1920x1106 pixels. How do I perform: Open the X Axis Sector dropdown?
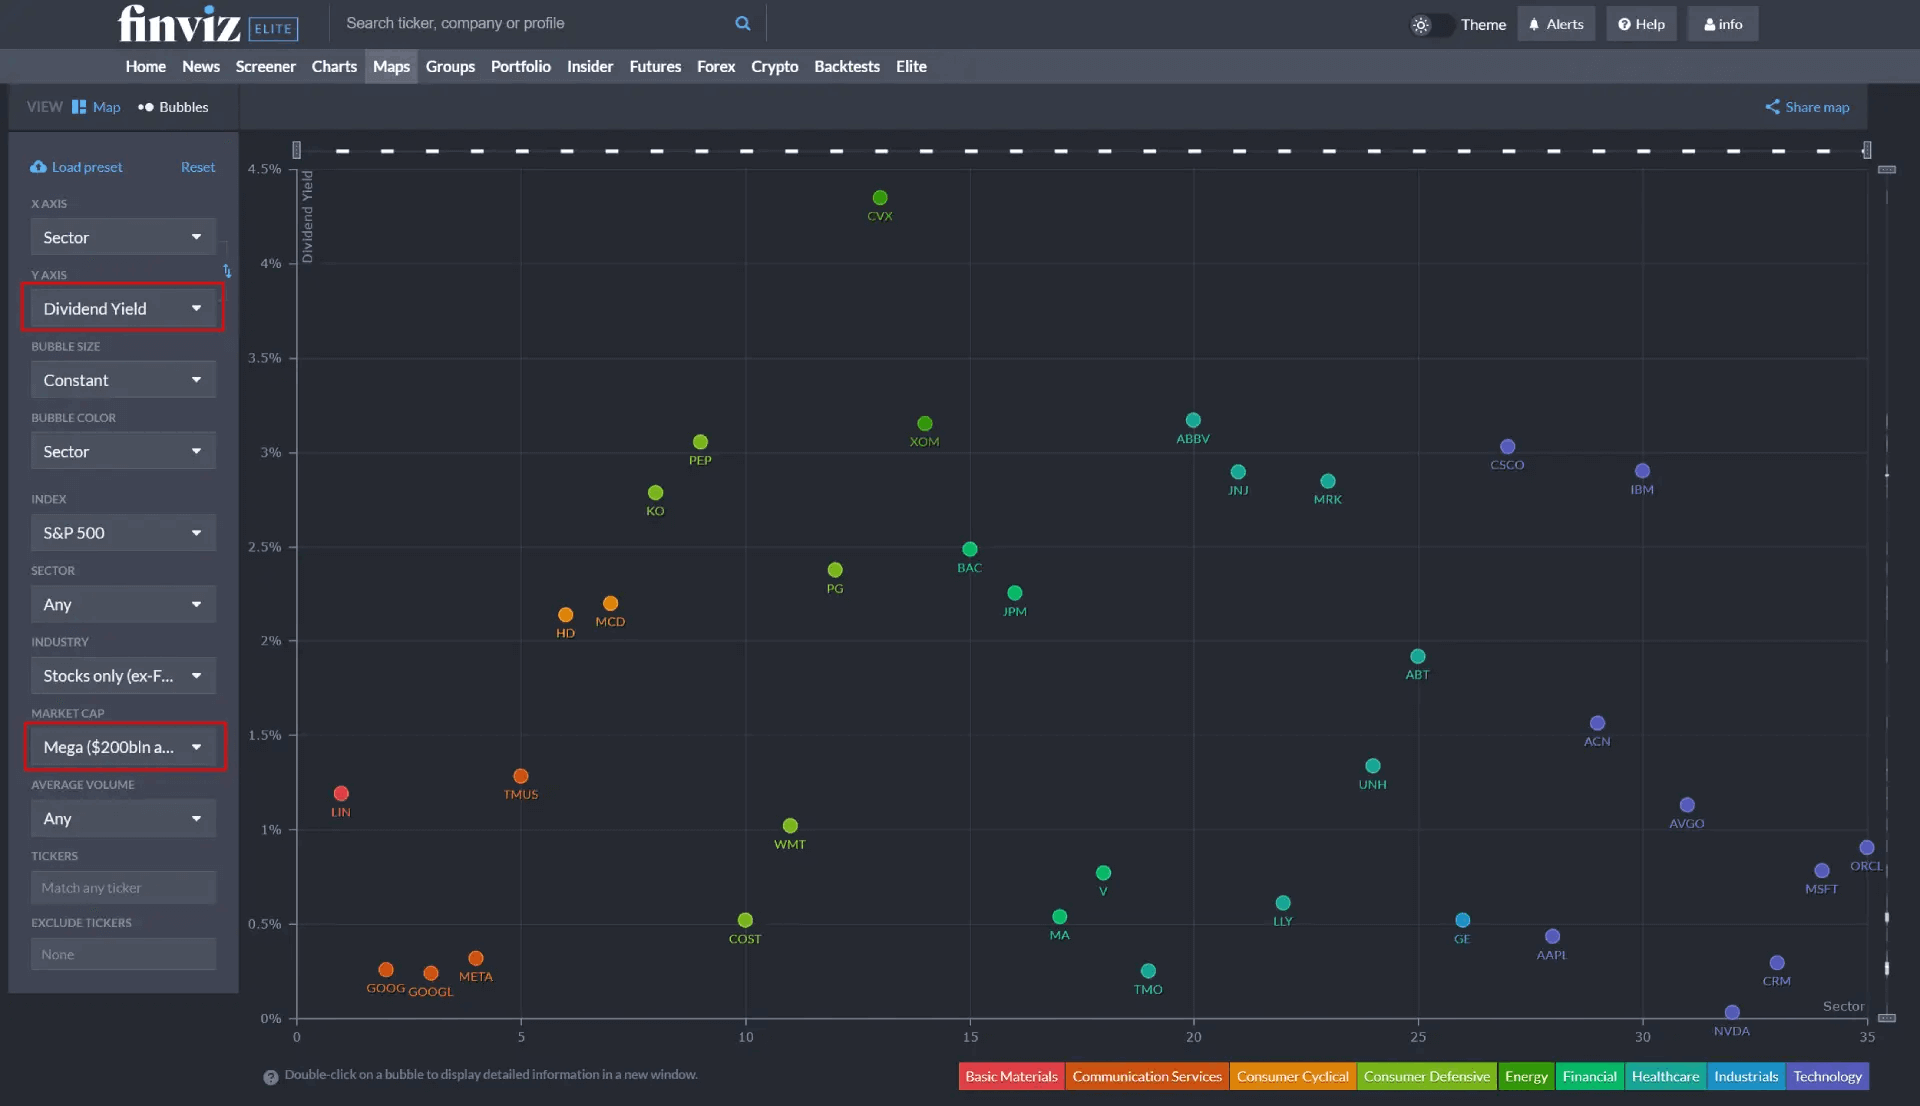[x=123, y=237]
